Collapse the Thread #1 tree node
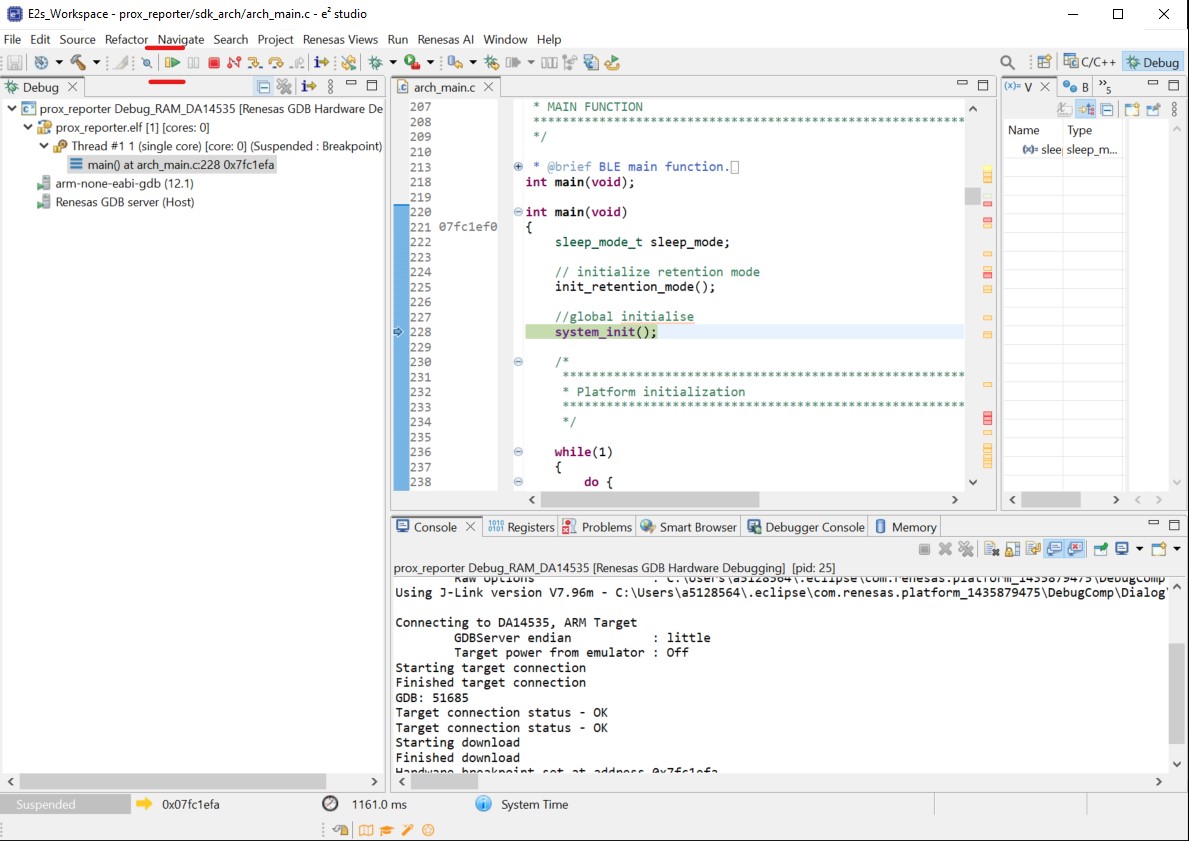This screenshot has height=841, width=1189. tap(43, 146)
